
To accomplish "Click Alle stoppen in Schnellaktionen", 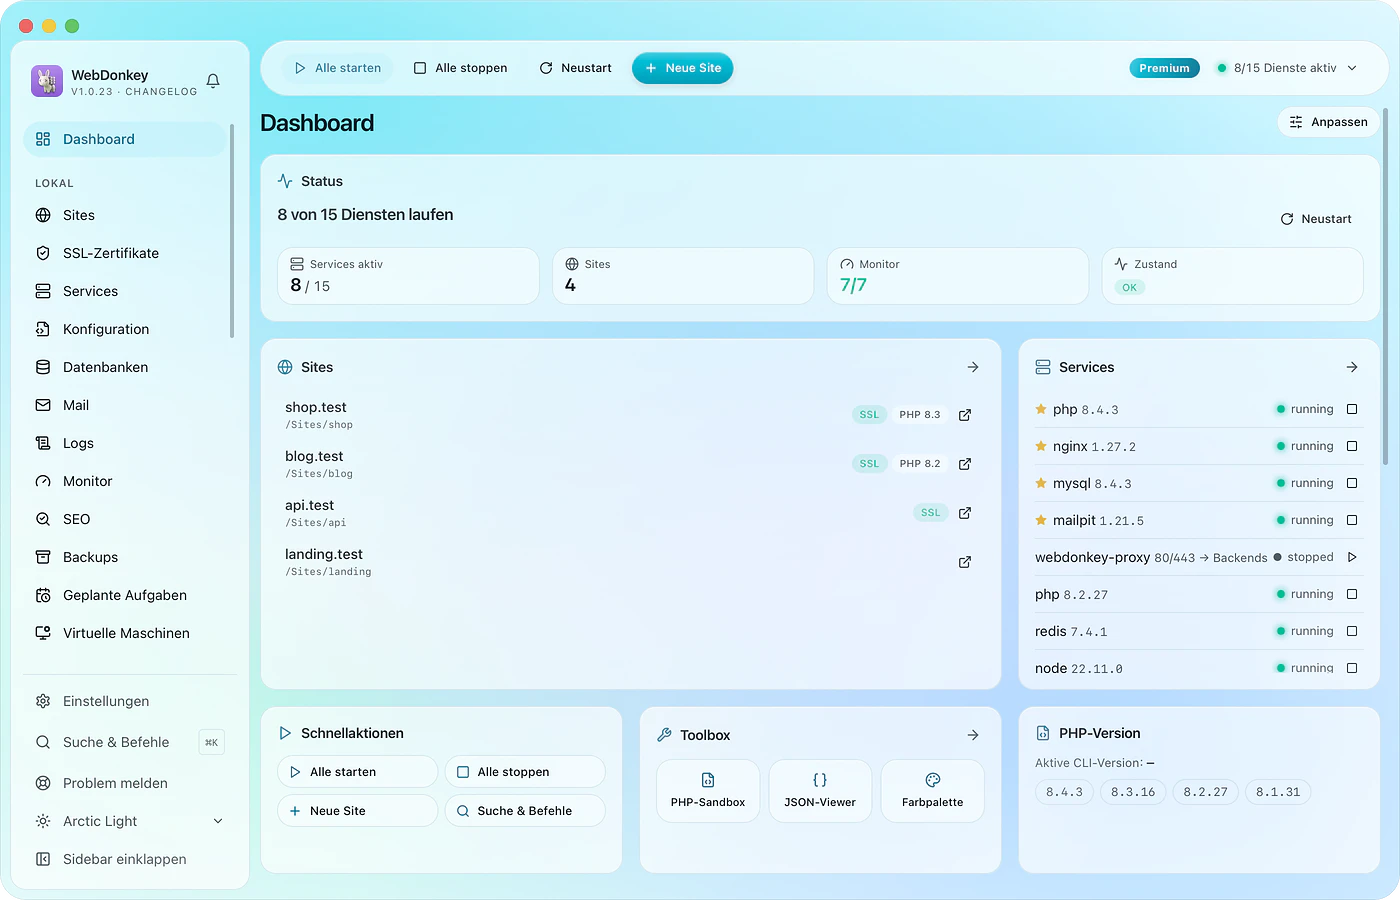I will tap(525, 772).
